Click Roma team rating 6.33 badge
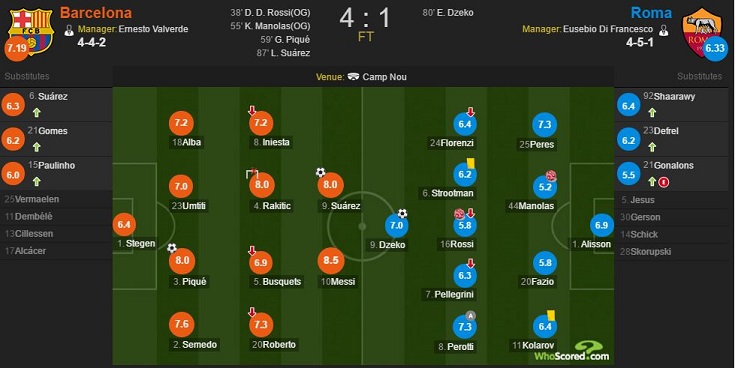The width and height of the screenshot is (735, 368). tap(715, 49)
